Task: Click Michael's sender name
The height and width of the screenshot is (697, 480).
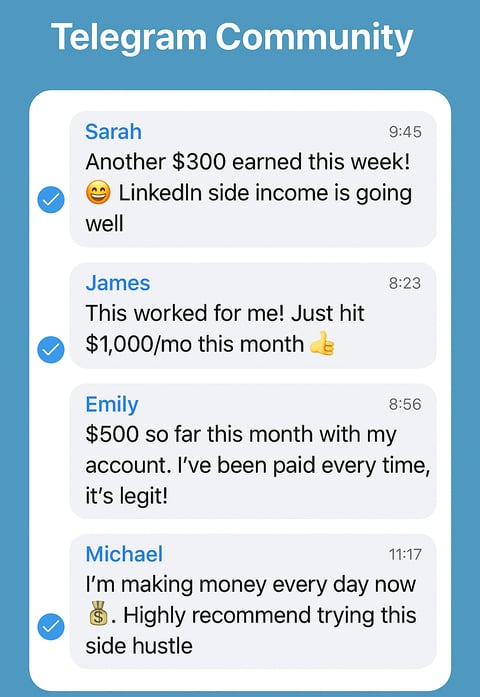Action: [x=124, y=554]
